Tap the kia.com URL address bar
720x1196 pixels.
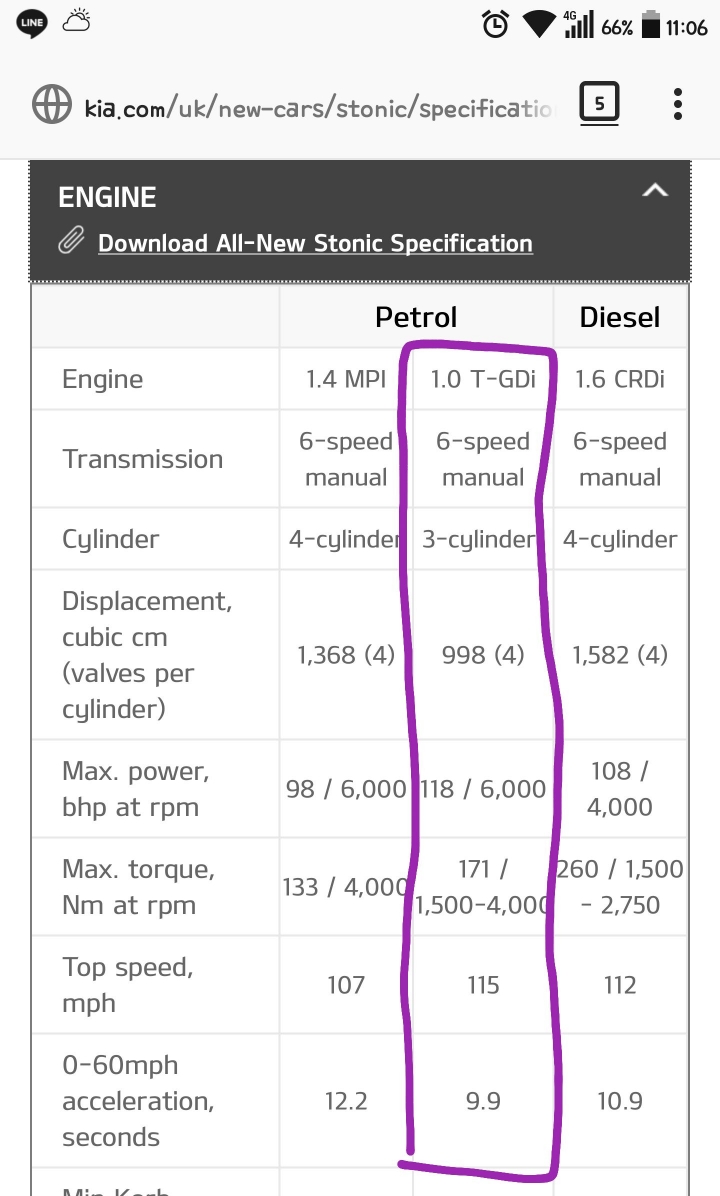coord(320,108)
